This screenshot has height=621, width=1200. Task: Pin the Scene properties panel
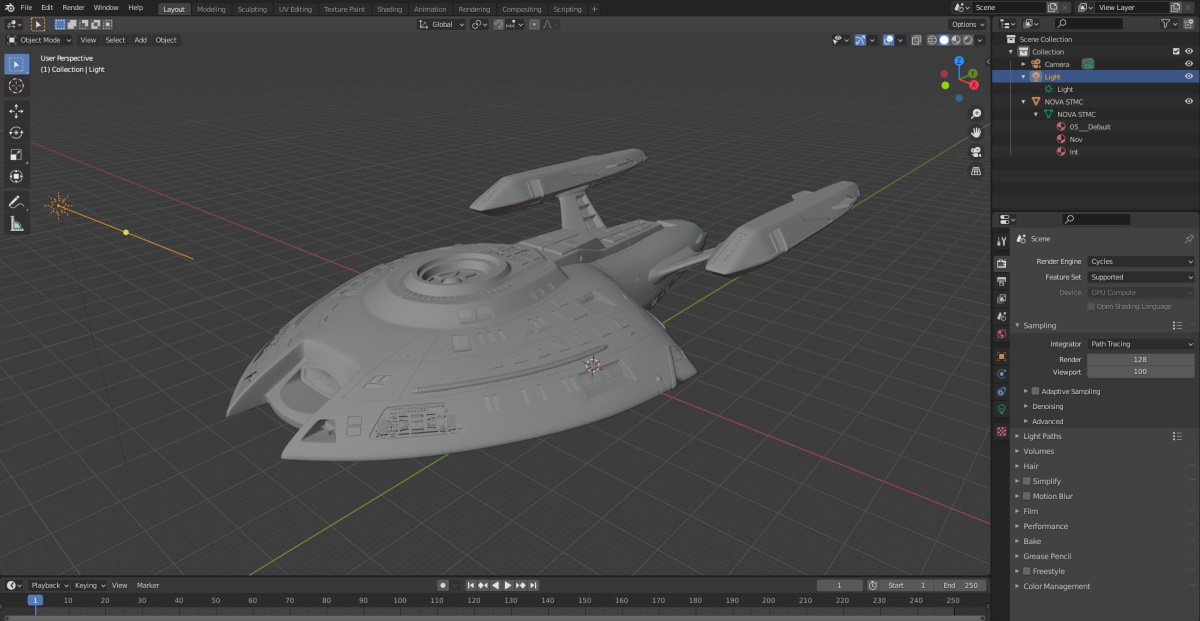click(x=1188, y=239)
